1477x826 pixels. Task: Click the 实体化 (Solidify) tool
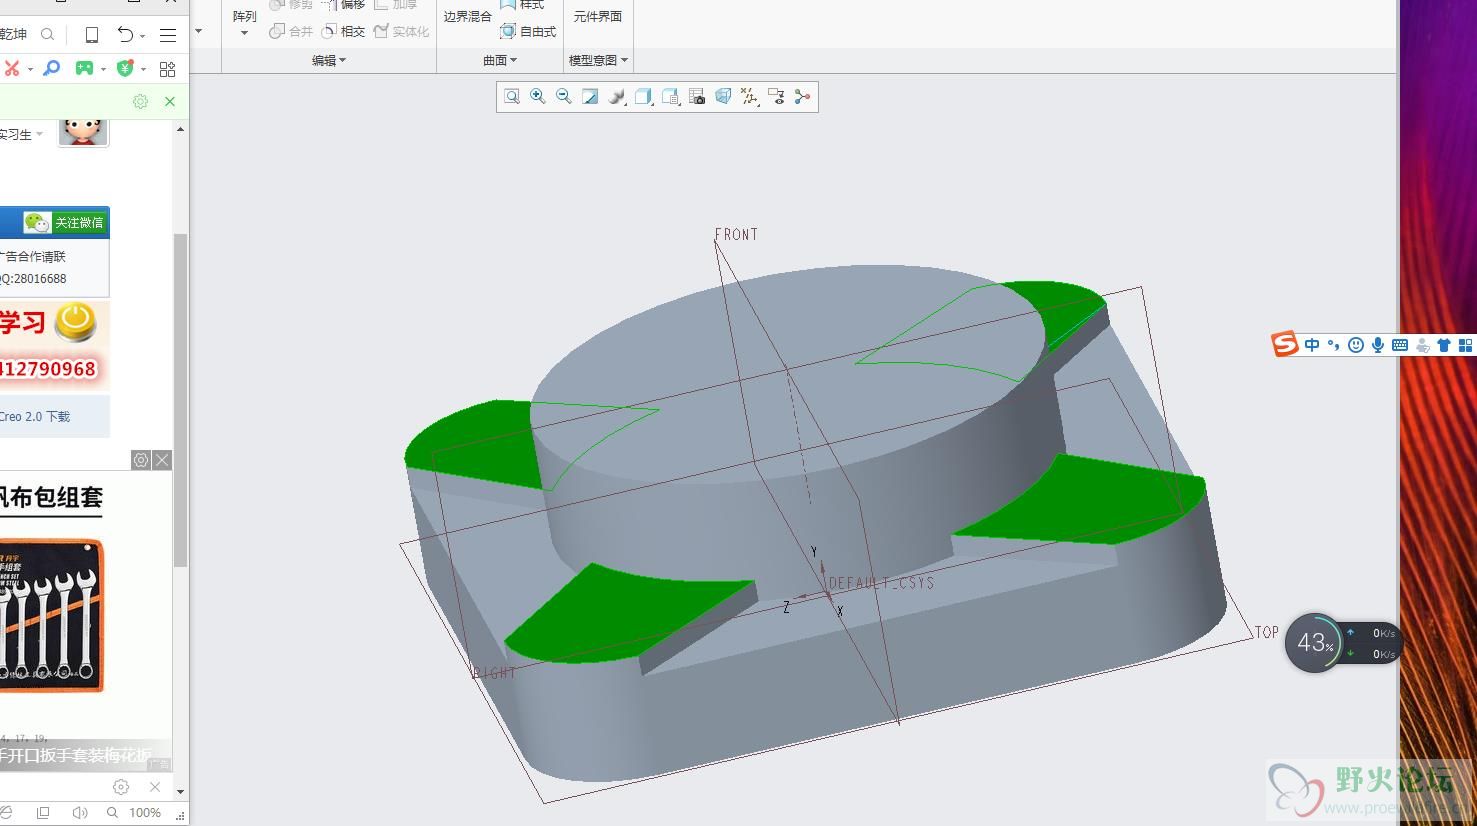401,32
